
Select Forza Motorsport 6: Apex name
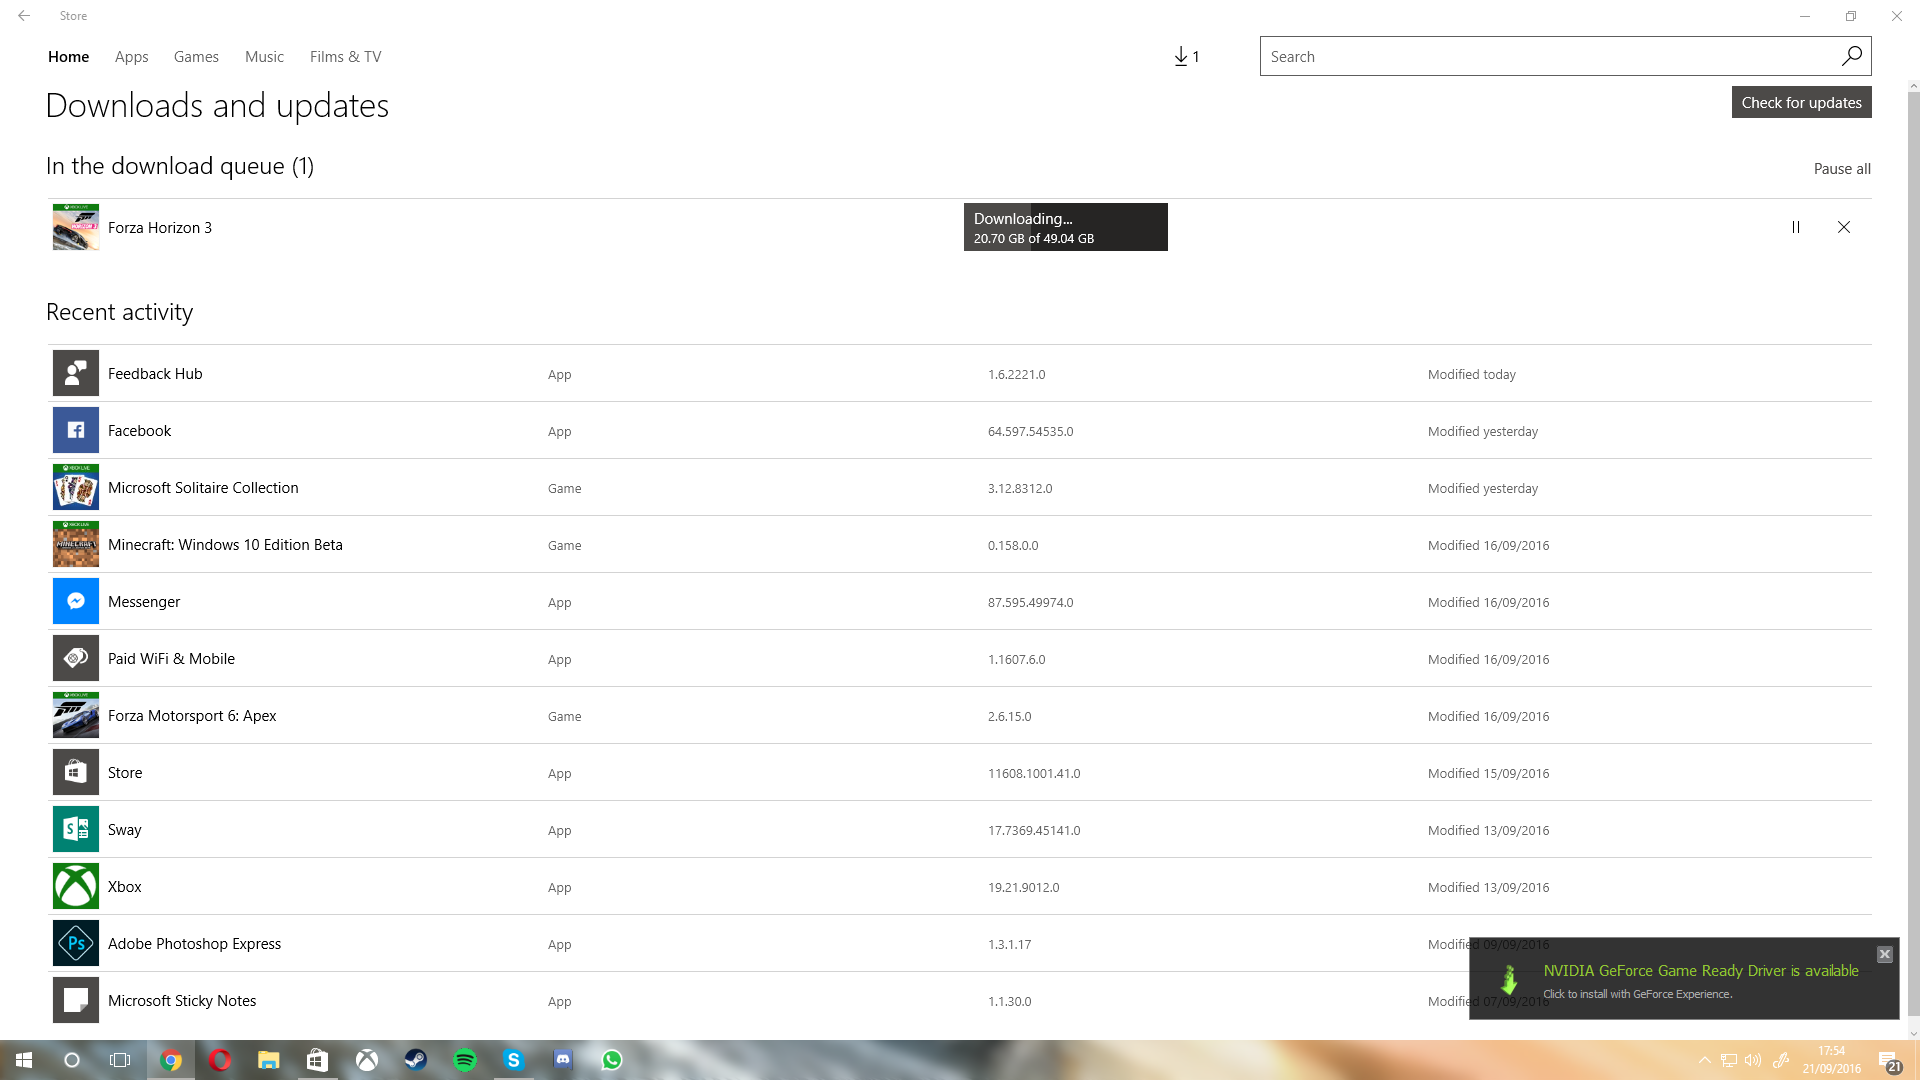point(192,716)
